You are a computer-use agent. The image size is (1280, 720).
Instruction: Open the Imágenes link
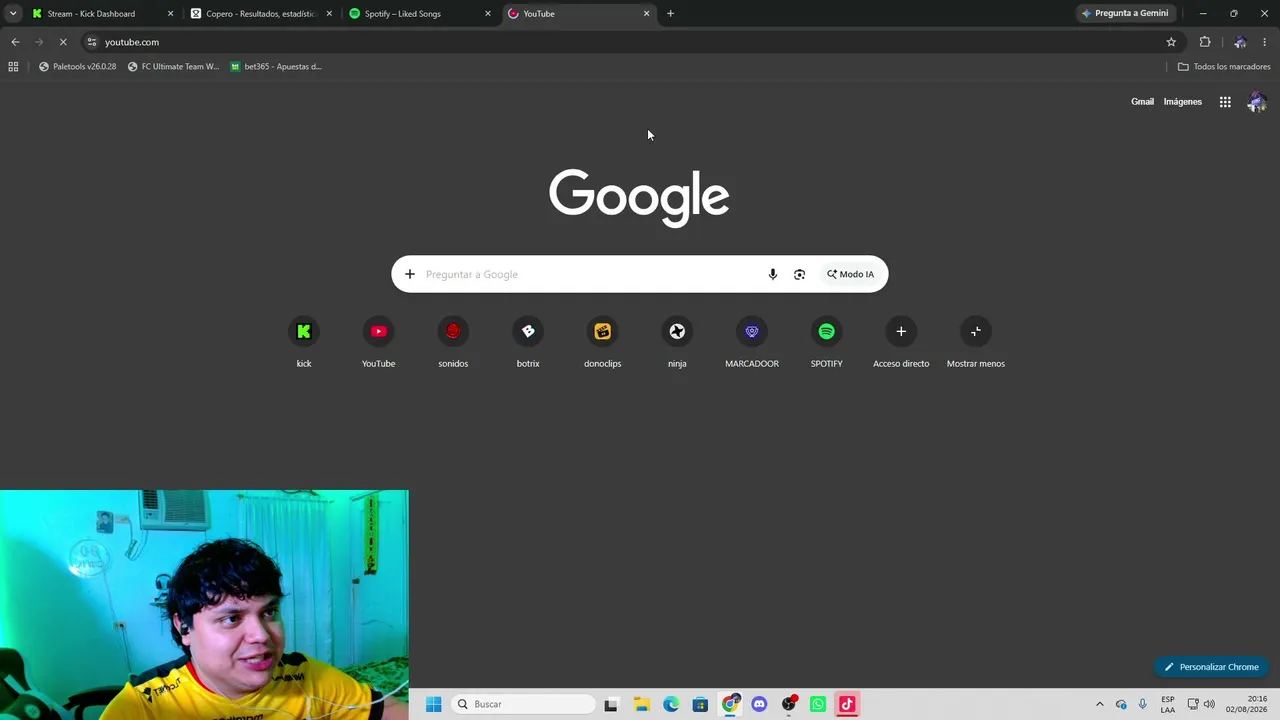point(1183,102)
